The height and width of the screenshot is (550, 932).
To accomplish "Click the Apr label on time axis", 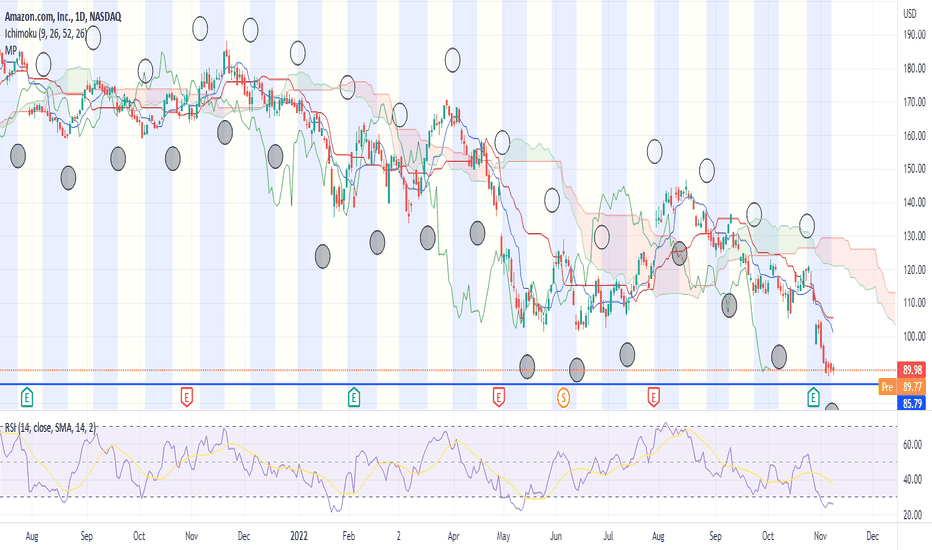I will 454,536.
